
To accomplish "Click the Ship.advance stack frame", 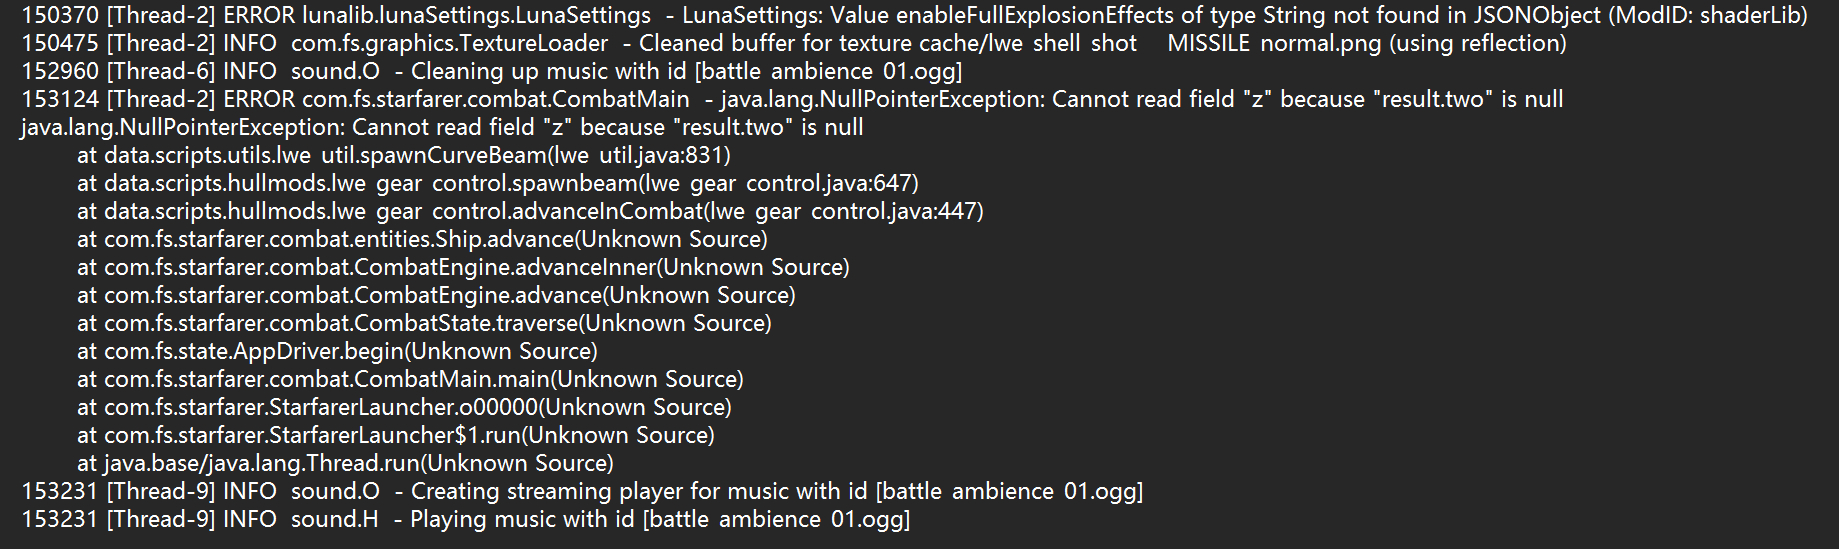I will (422, 240).
